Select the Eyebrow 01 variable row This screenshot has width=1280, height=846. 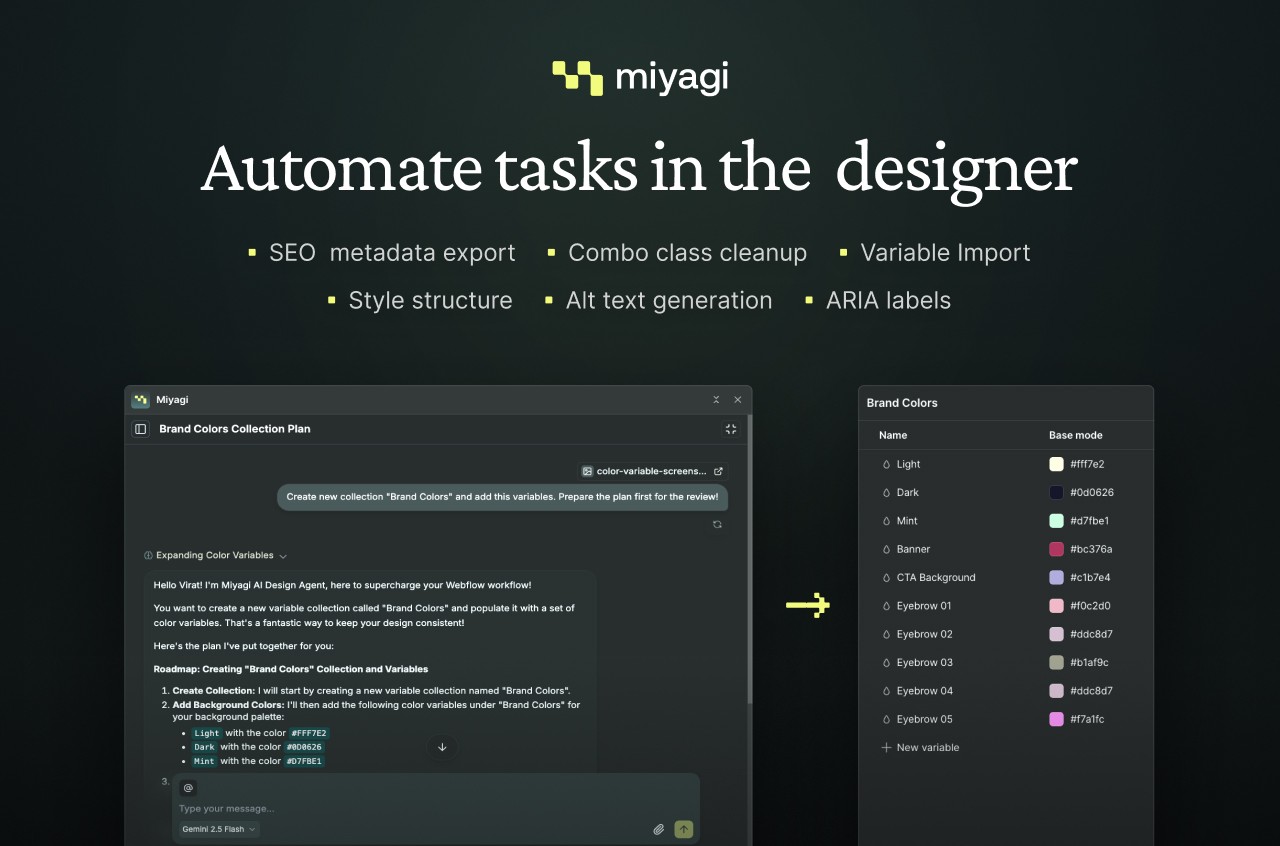[1006, 606]
